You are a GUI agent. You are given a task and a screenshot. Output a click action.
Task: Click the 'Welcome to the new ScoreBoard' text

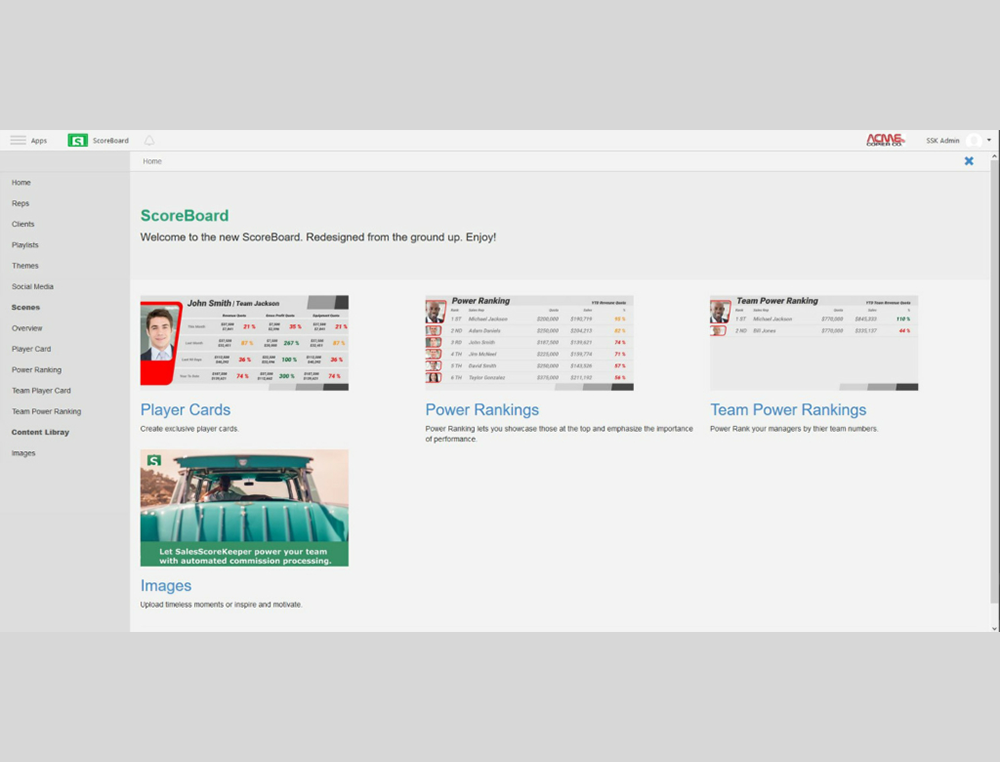coord(318,237)
